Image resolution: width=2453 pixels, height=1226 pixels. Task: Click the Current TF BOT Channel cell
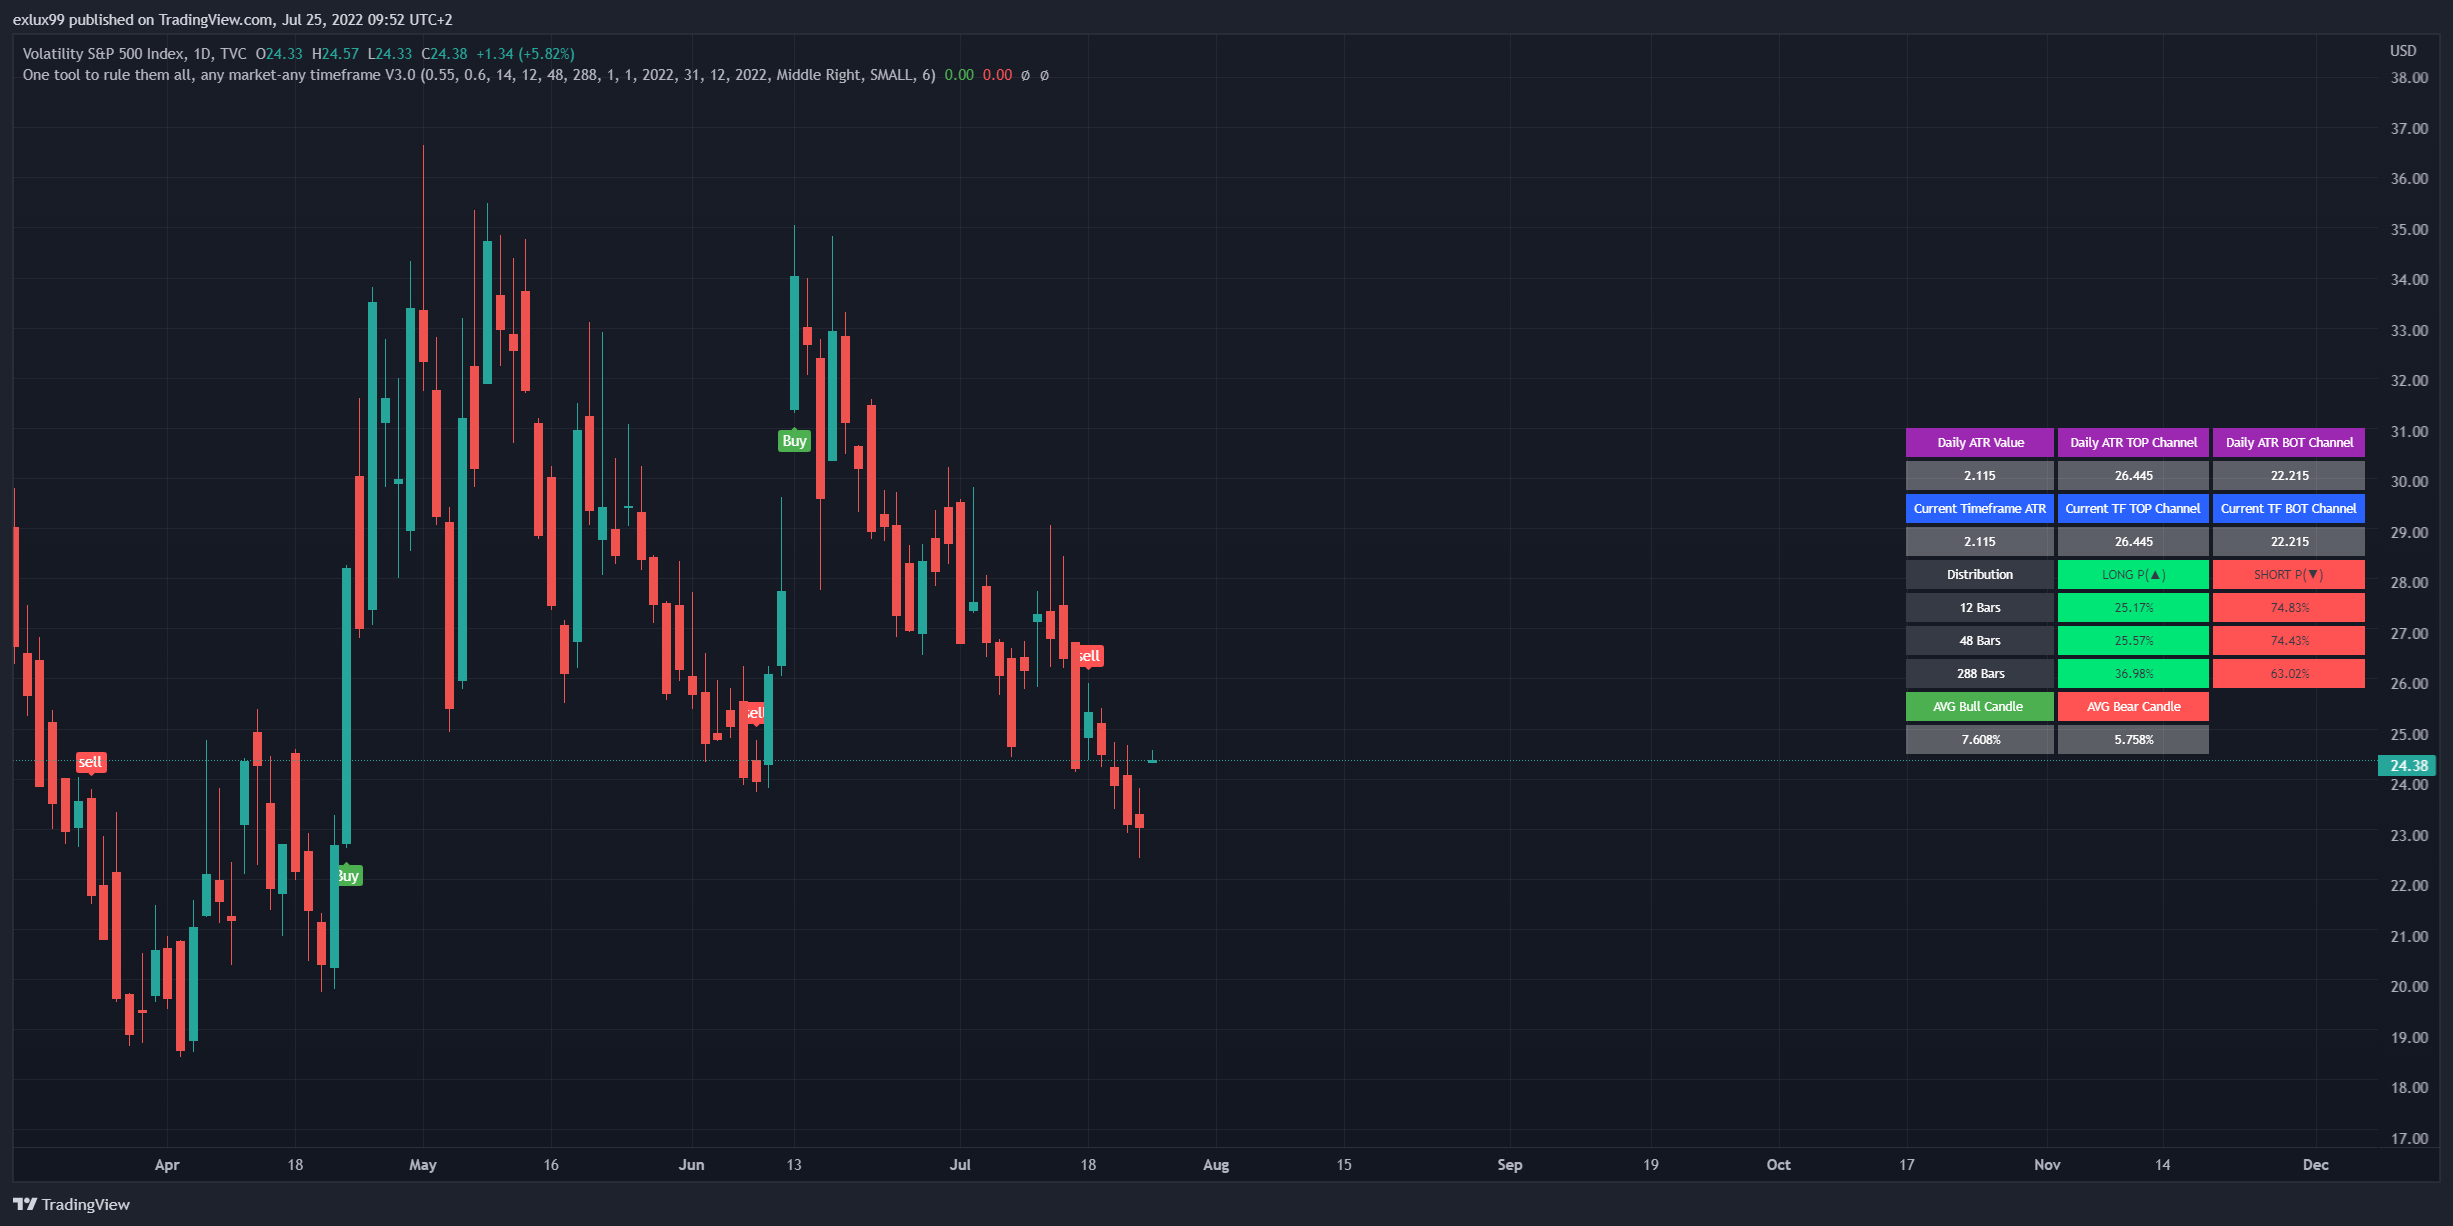click(2288, 508)
